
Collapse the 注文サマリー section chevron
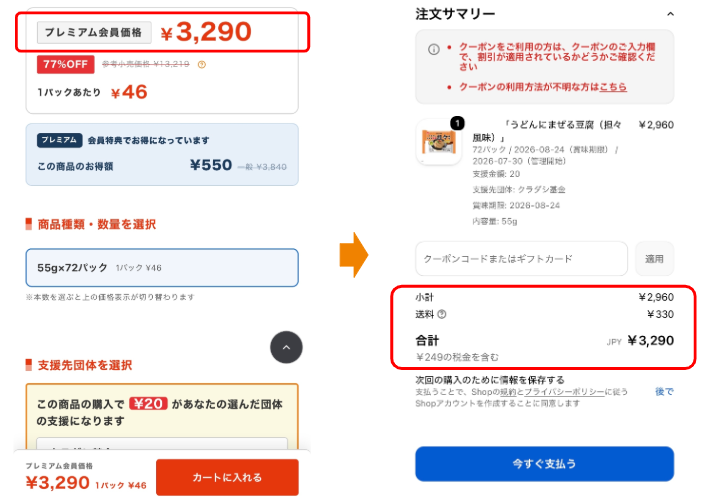670,14
